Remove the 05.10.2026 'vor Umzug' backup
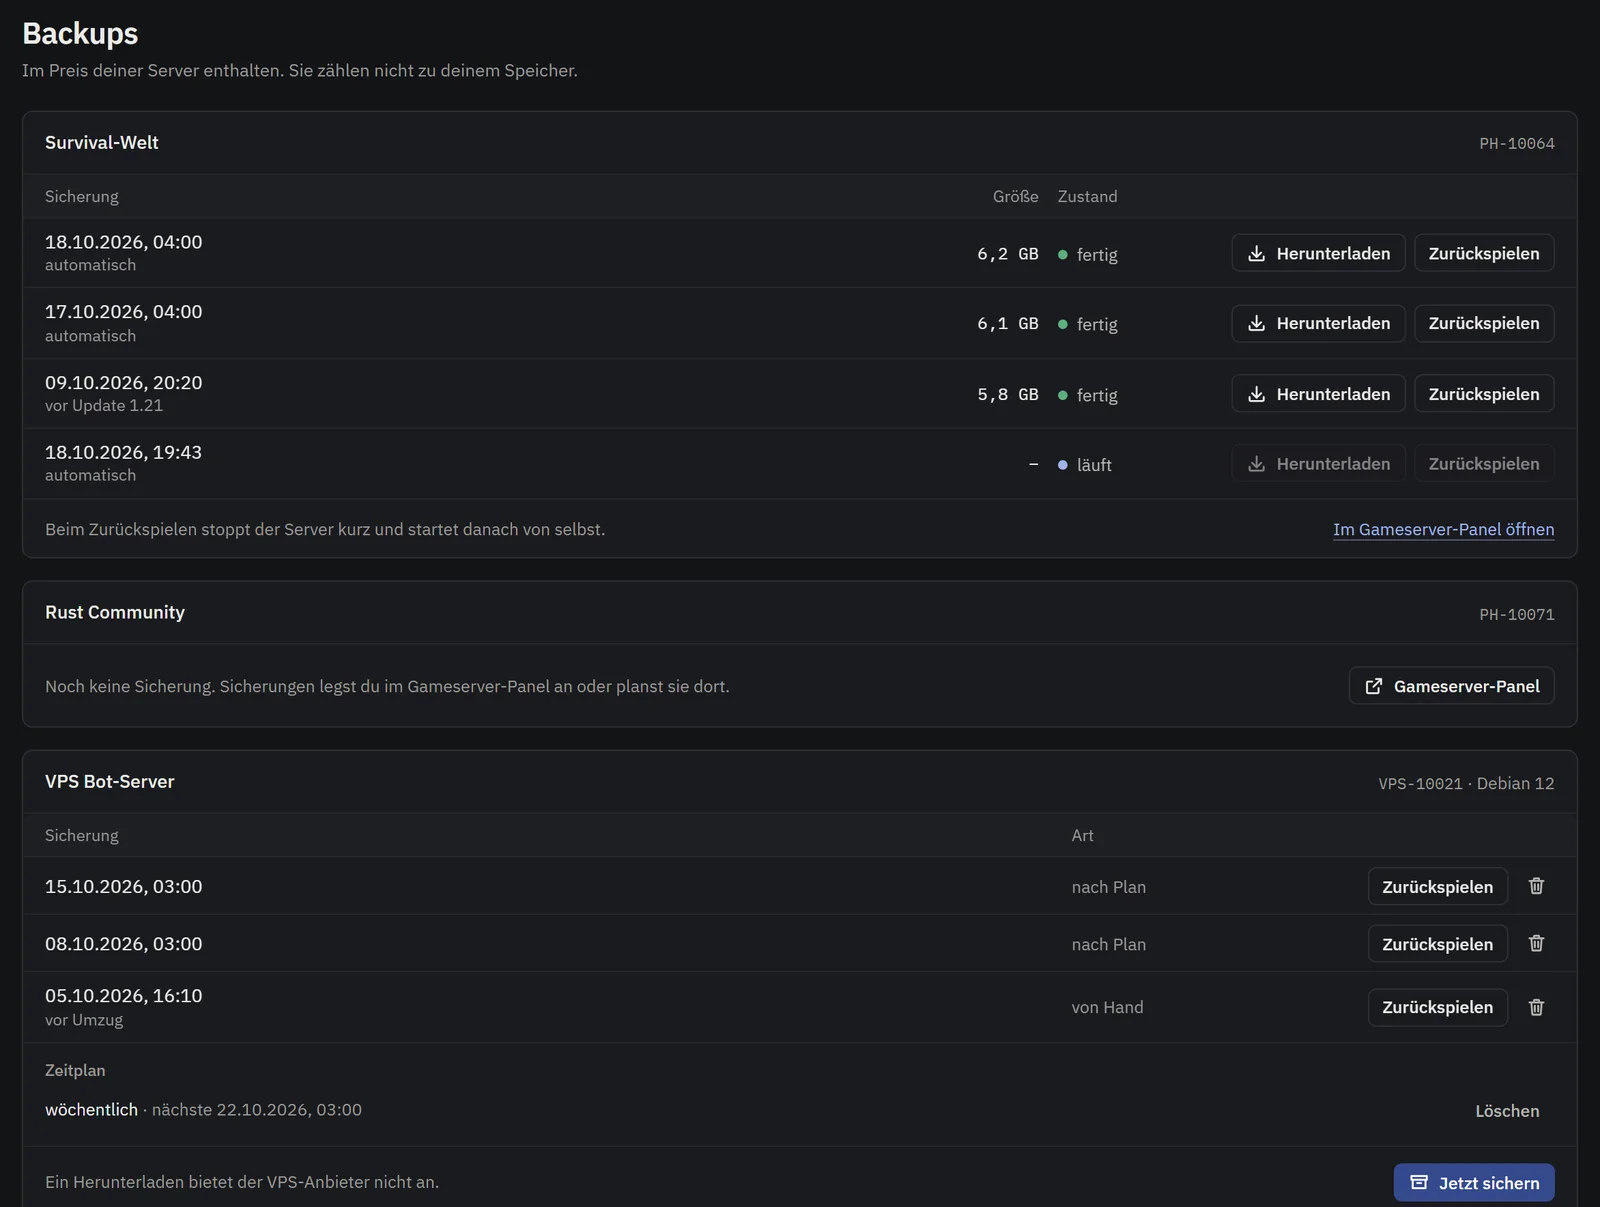 [1536, 1007]
